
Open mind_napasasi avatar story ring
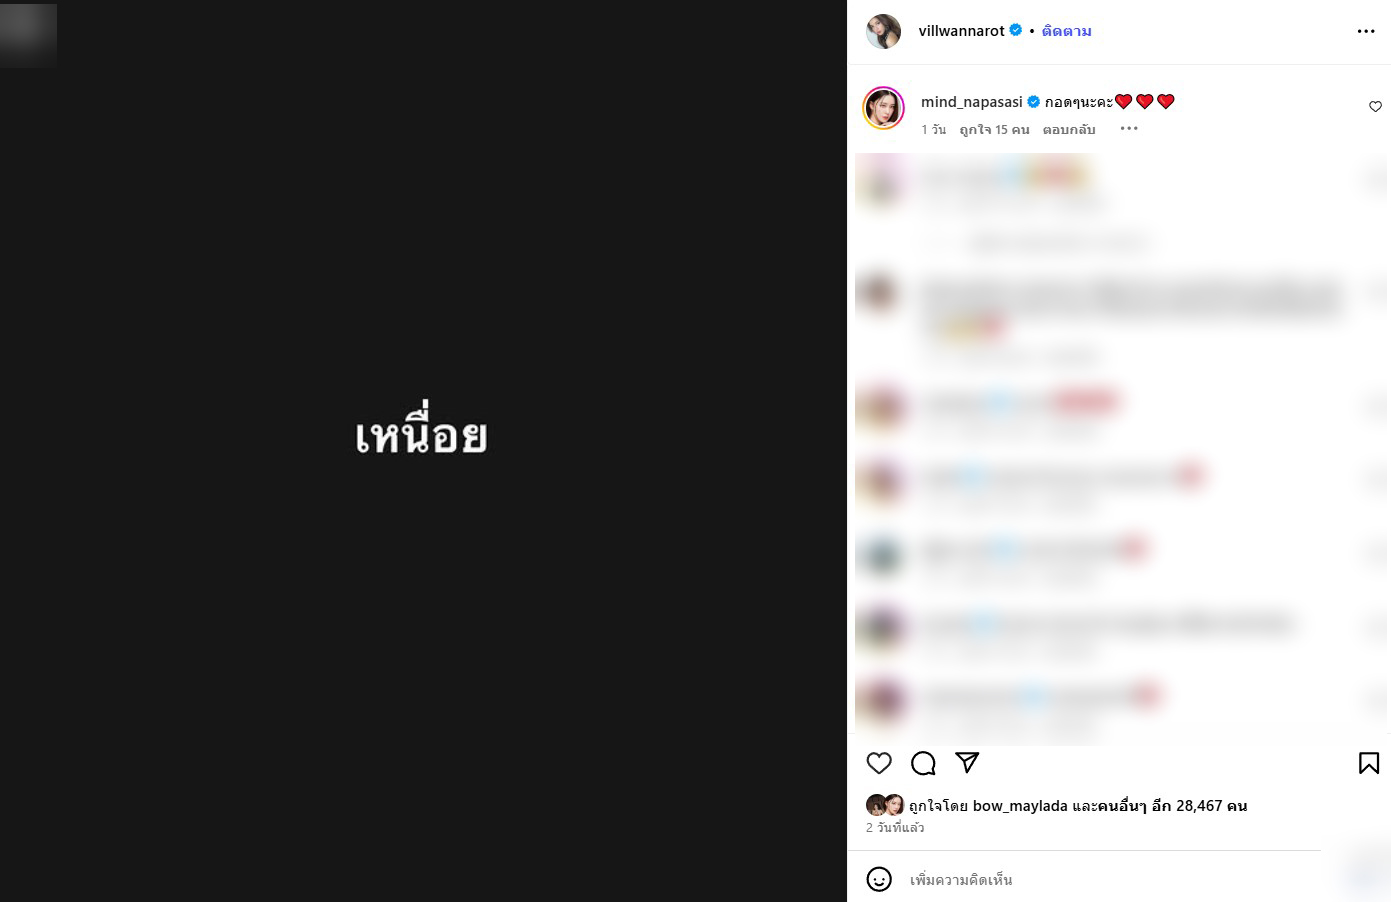tap(884, 108)
